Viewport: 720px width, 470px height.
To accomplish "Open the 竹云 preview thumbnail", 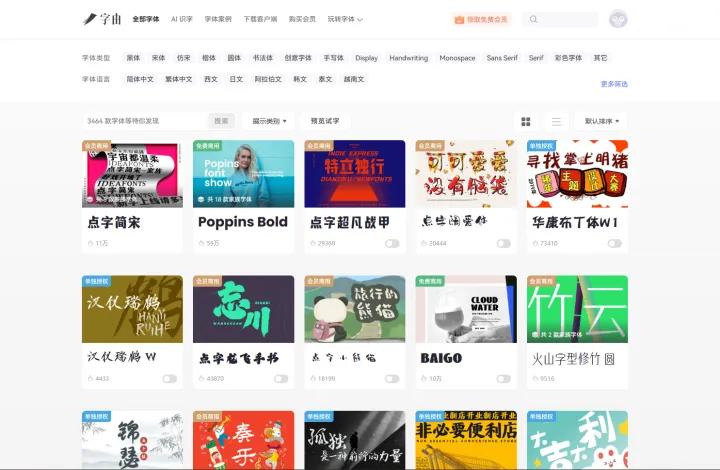I will (x=577, y=309).
